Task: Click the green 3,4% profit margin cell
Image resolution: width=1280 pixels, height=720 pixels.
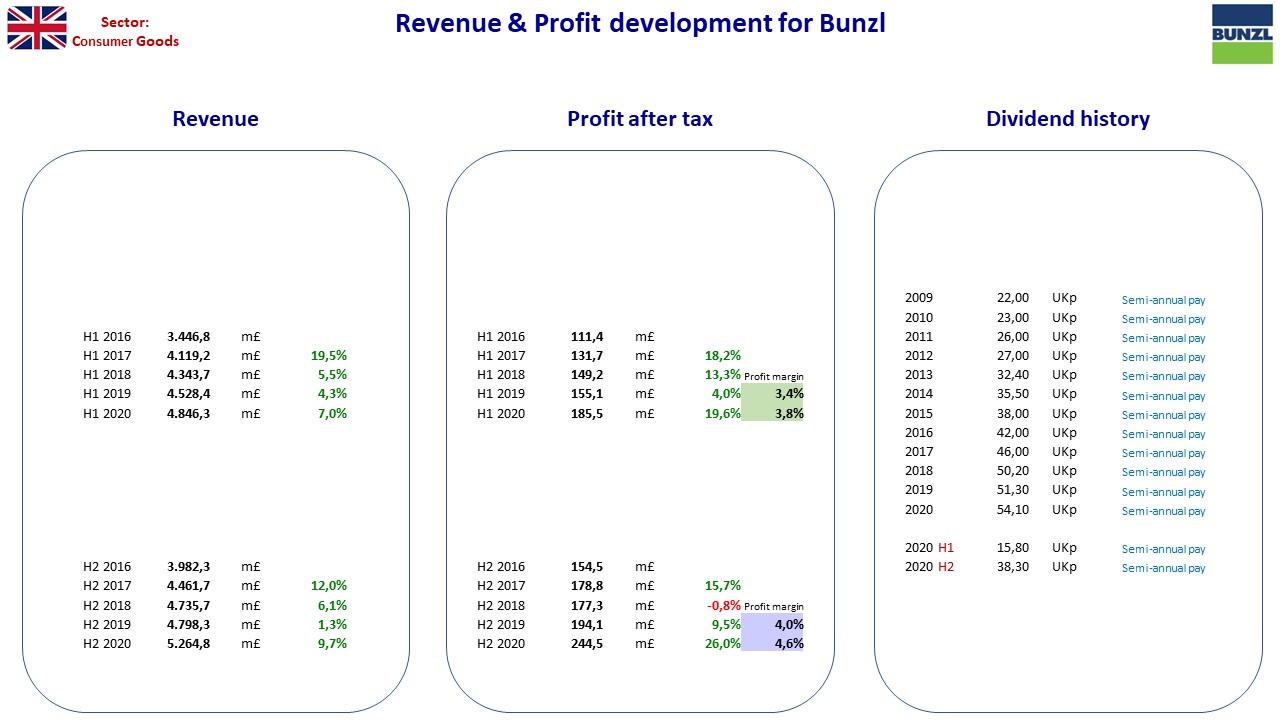Action: point(773,394)
